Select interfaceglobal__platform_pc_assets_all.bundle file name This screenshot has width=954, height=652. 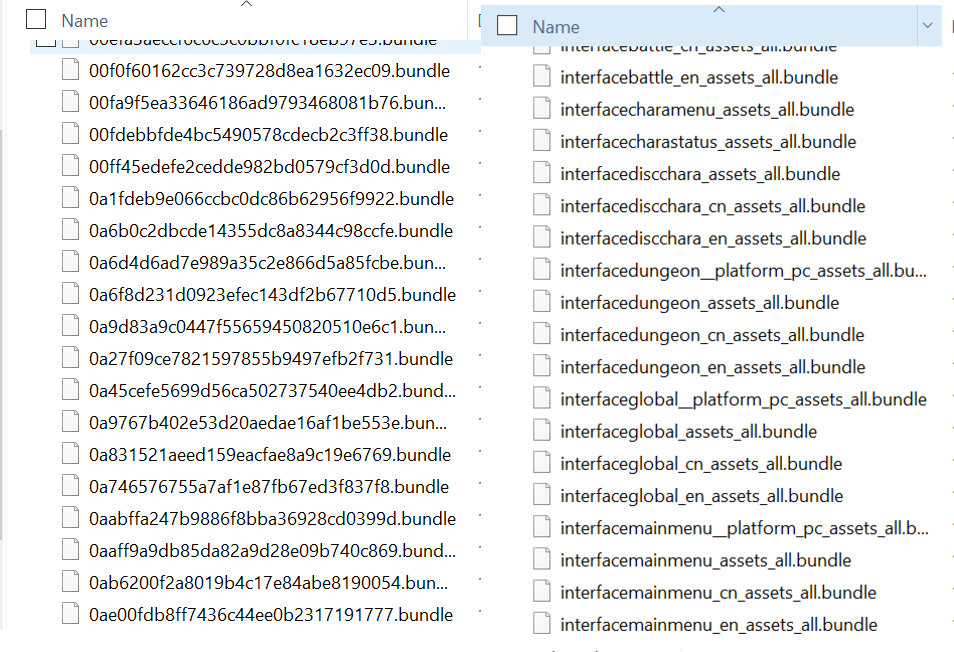pos(743,399)
